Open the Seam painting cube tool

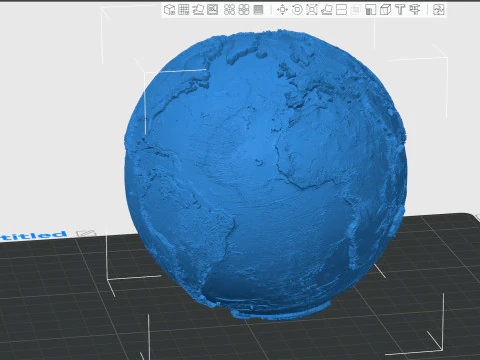click(385, 10)
